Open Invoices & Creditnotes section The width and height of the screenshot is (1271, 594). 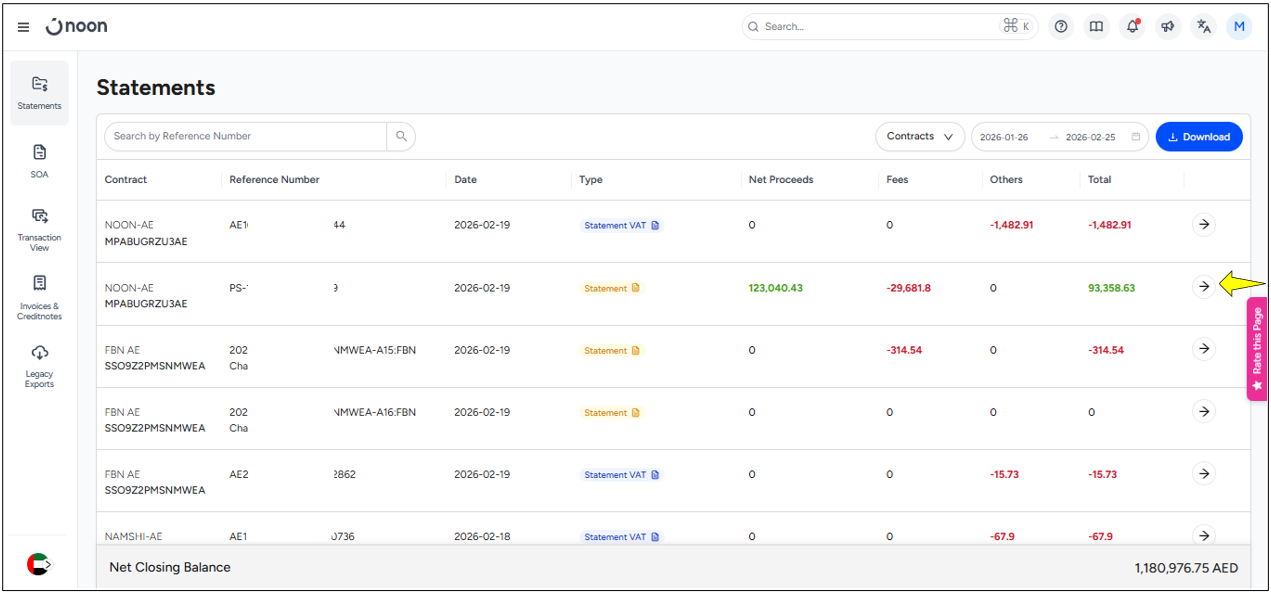coord(39,297)
